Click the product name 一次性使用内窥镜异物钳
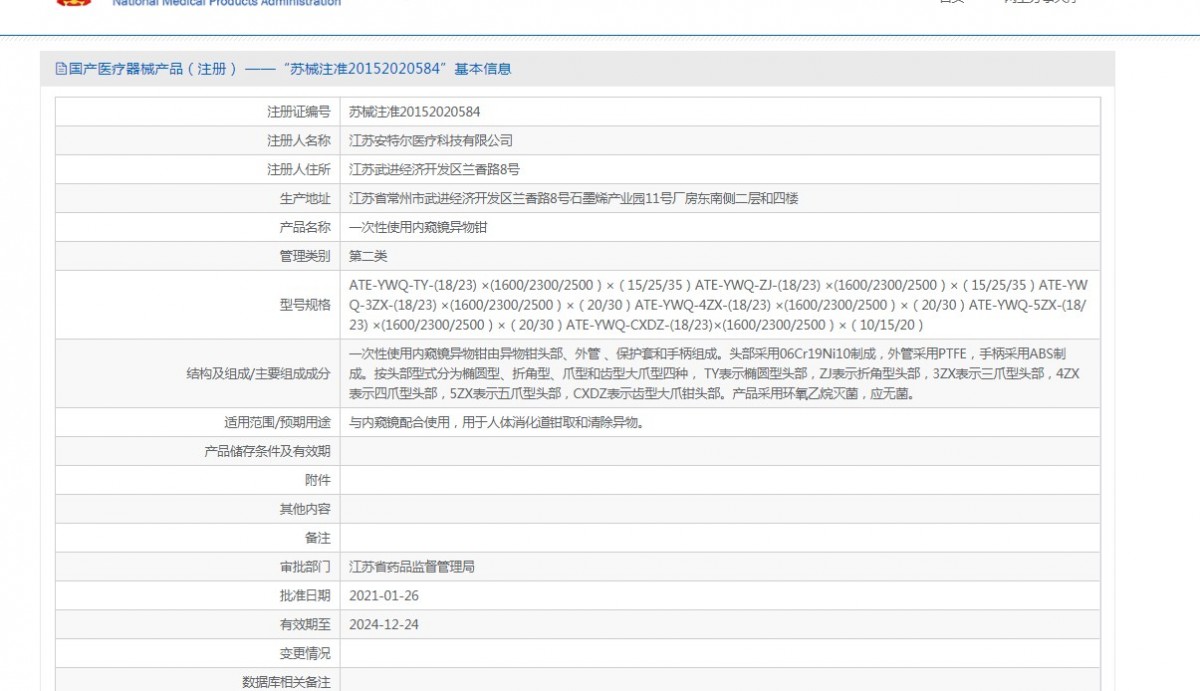The image size is (1200, 691). [x=418, y=228]
